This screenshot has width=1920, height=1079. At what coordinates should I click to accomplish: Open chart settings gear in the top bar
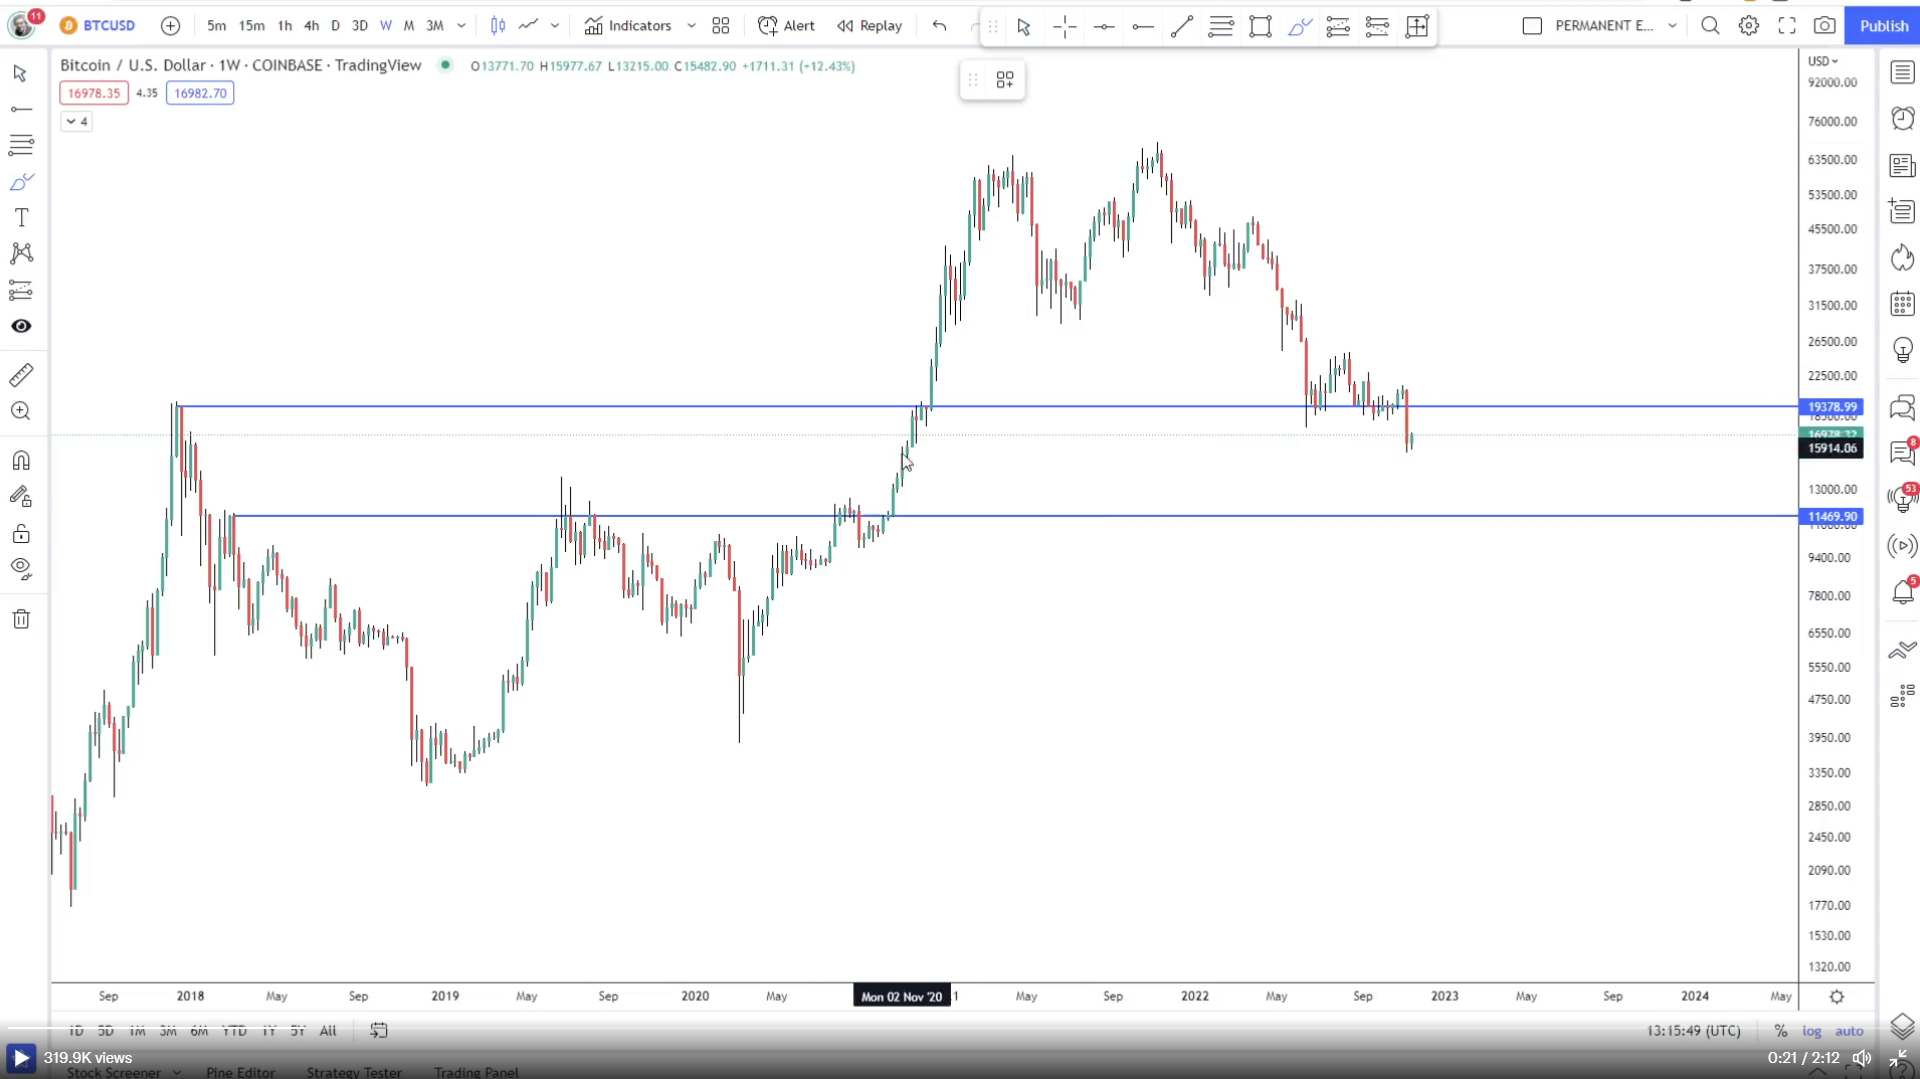1749,26
